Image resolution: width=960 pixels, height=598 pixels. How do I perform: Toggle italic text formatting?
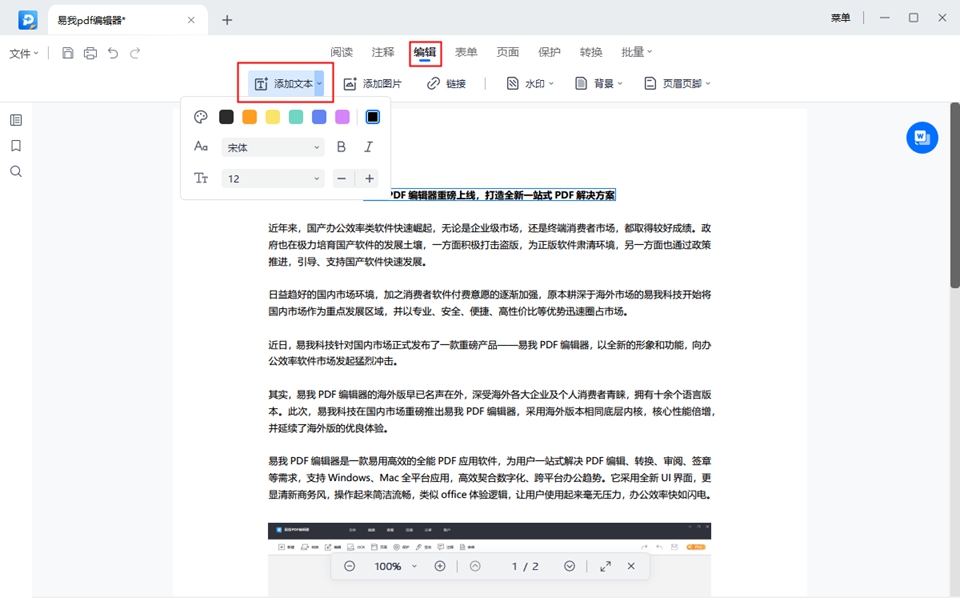click(369, 147)
